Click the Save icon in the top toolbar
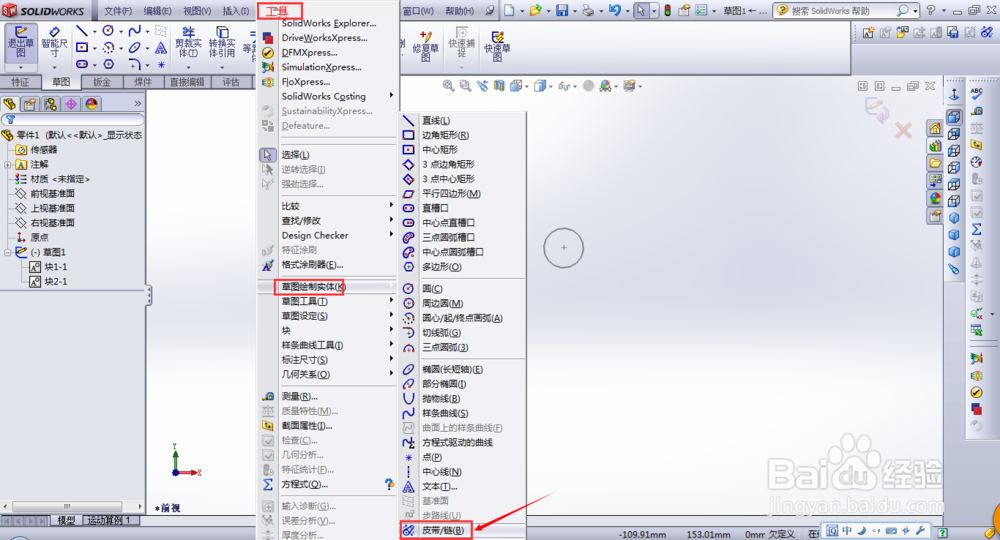Viewport: 1000px width, 540px height. tap(562, 10)
